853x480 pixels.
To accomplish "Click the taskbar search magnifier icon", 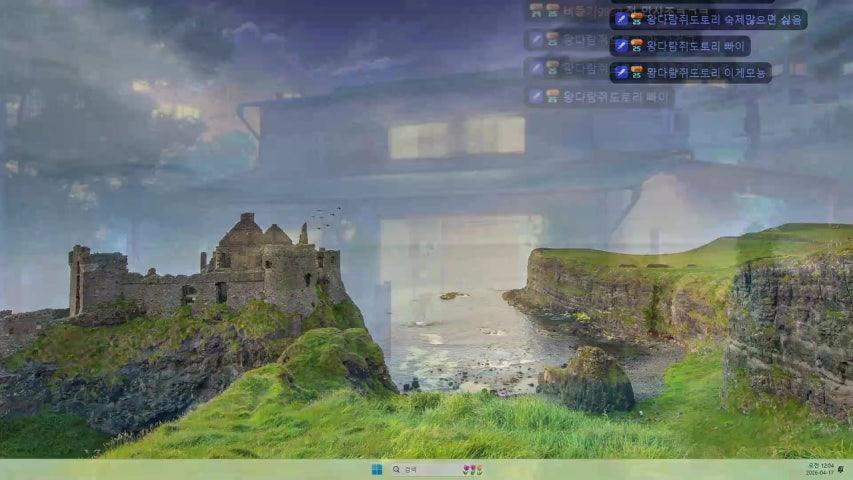I will [x=397, y=469].
